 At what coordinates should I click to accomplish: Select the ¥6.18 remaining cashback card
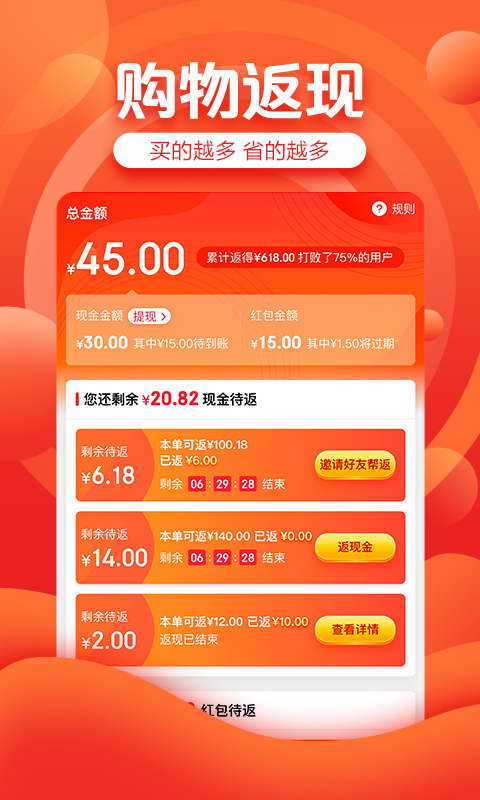click(x=240, y=465)
